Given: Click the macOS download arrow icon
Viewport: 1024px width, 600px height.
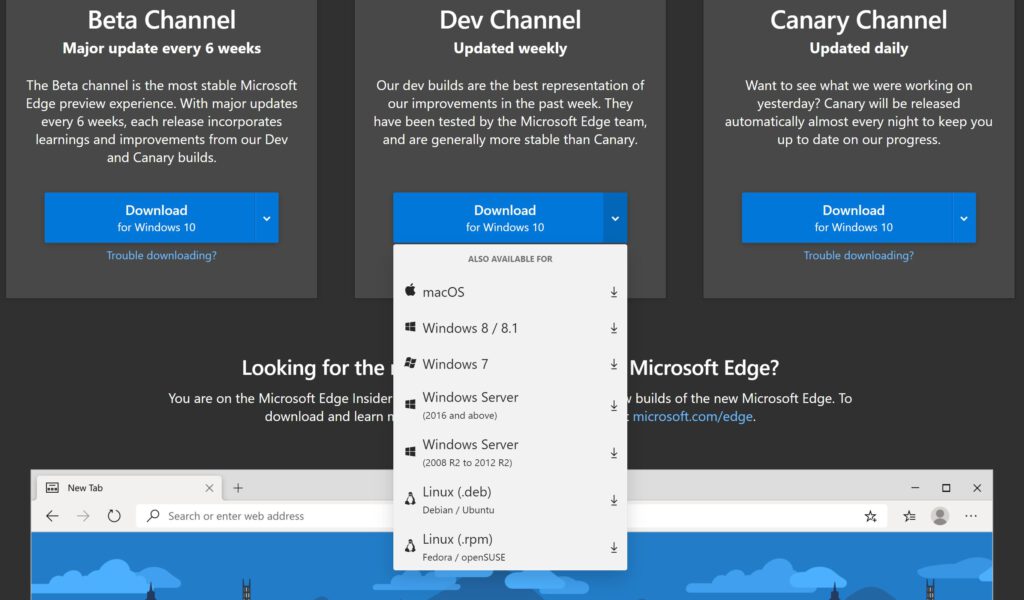Looking at the screenshot, I should (x=614, y=292).
